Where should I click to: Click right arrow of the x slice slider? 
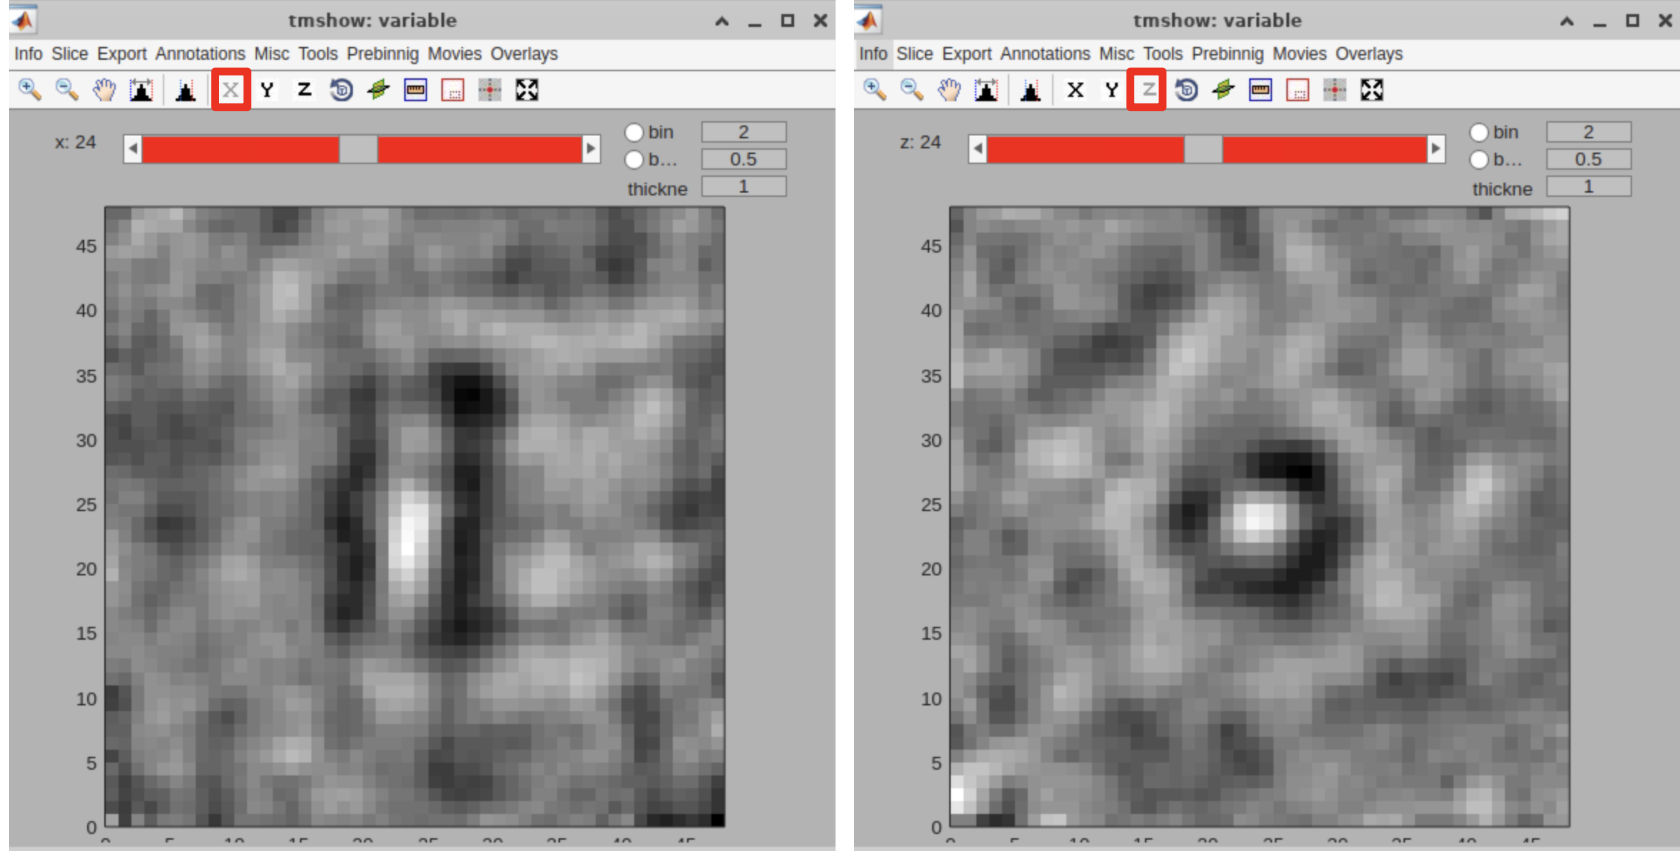coord(591,149)
